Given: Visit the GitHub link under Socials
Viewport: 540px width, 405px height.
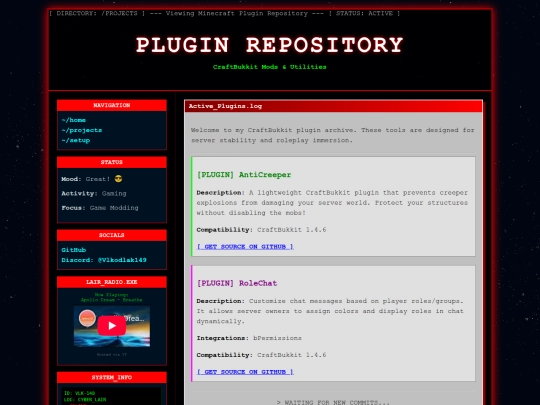Looking at the screenshot, I should [74, 250].
